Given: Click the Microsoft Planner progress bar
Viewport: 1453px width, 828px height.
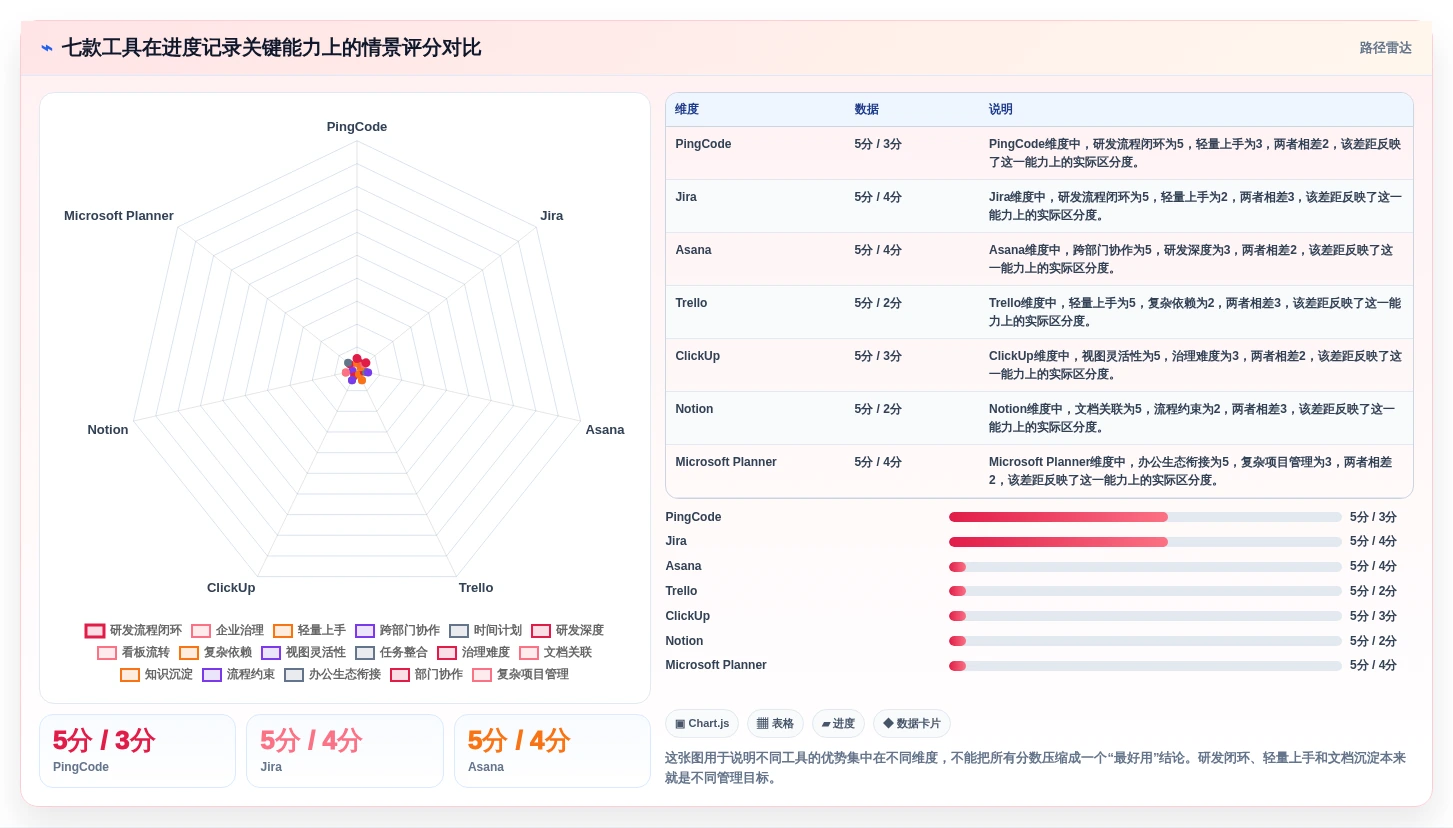Looking at the screenshot, I should tap(1145, 666).
